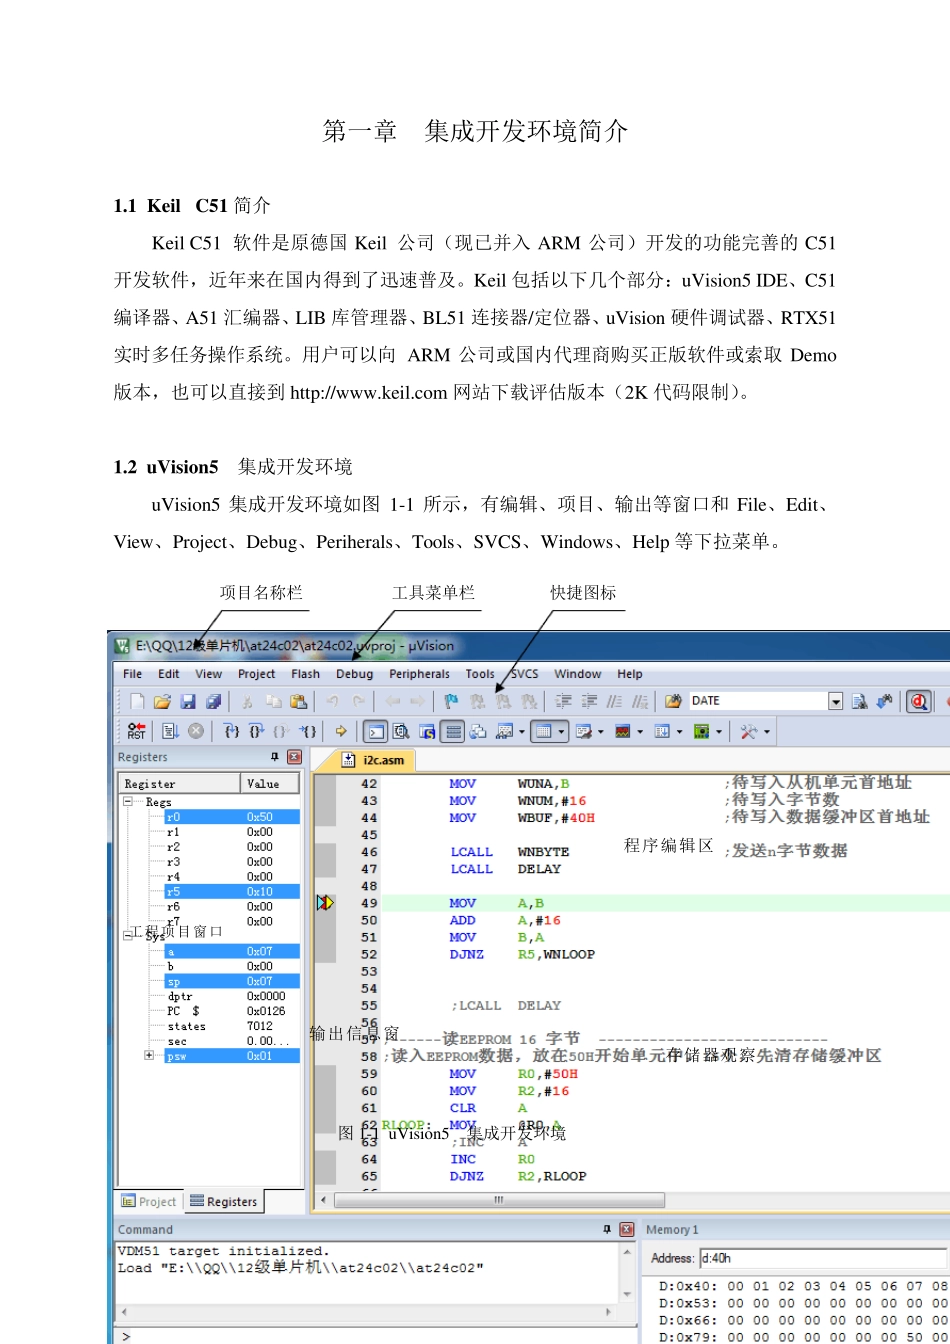Click the Redo arrow icon
Viewport: 950px width, 1344px height.
(x=358, y=701)
